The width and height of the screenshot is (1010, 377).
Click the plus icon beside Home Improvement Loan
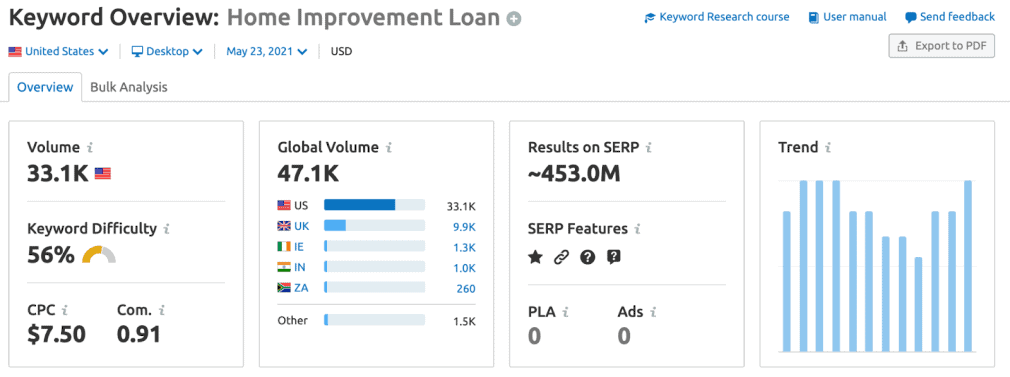click(513, 19)
